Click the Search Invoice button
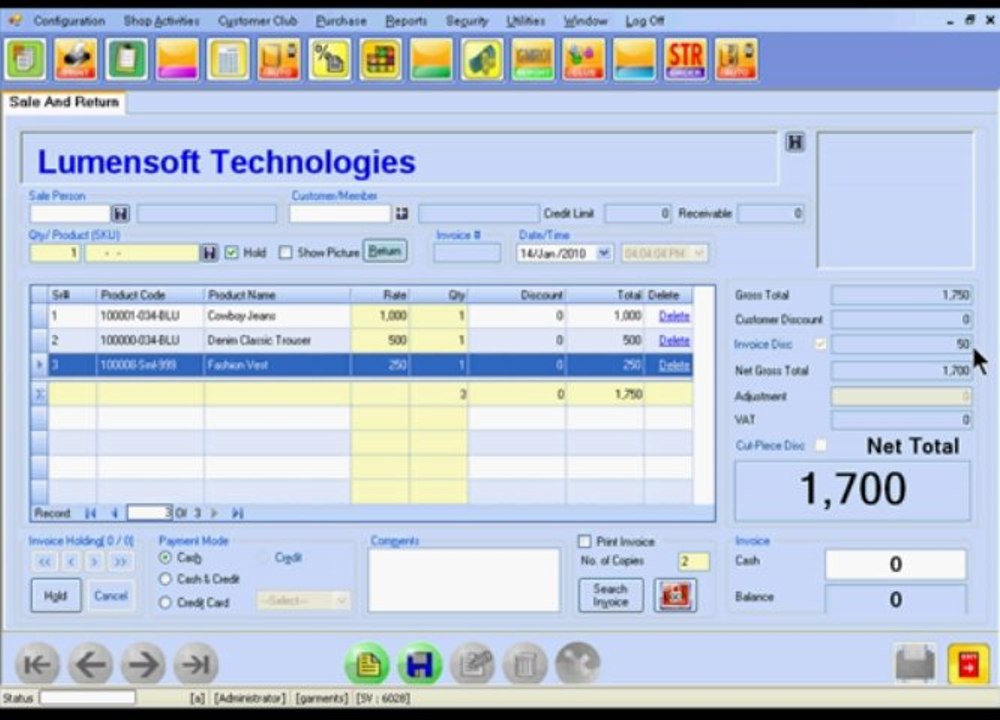1000x720 pixels. (x=610, y=595)
